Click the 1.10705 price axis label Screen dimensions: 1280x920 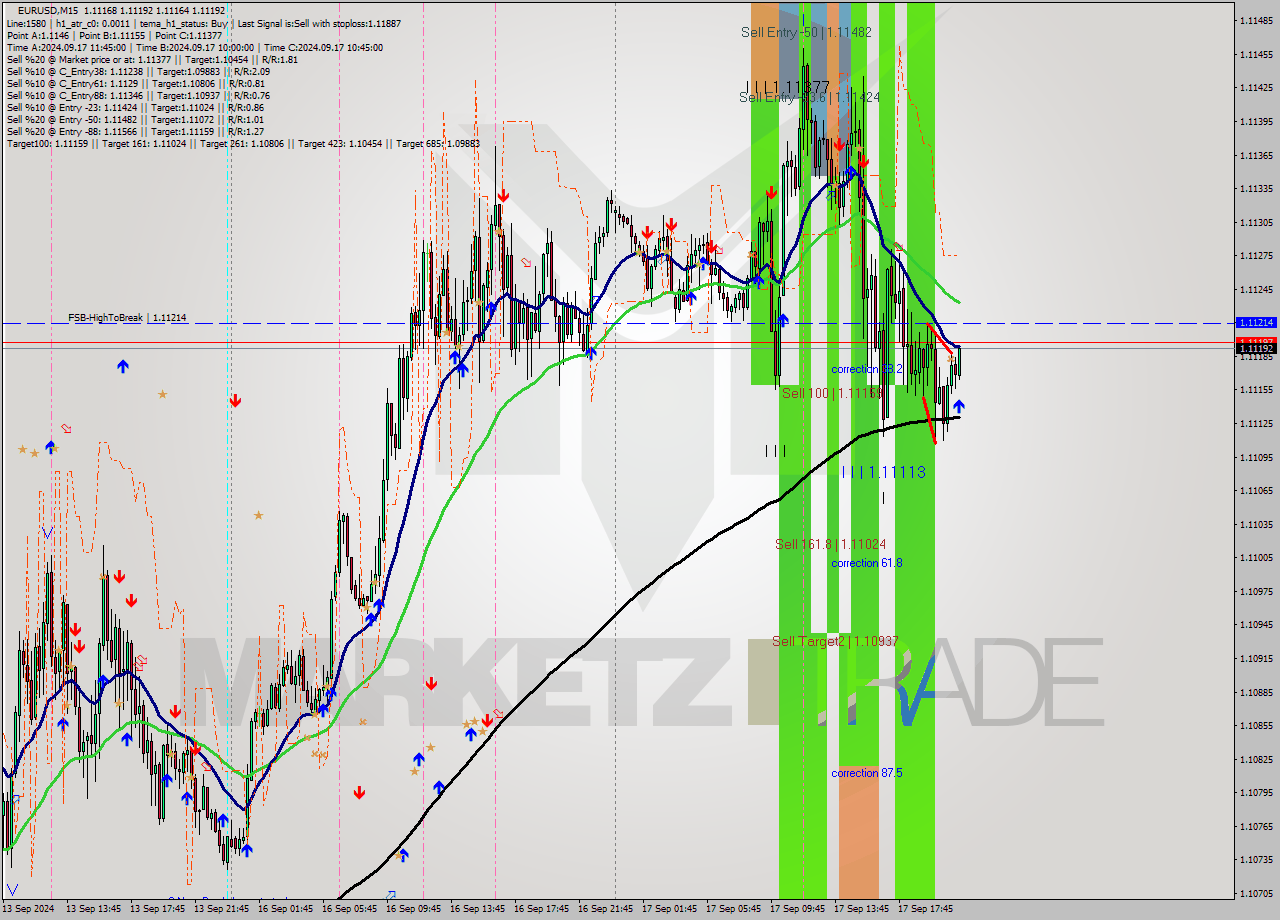click(1257, 893)
